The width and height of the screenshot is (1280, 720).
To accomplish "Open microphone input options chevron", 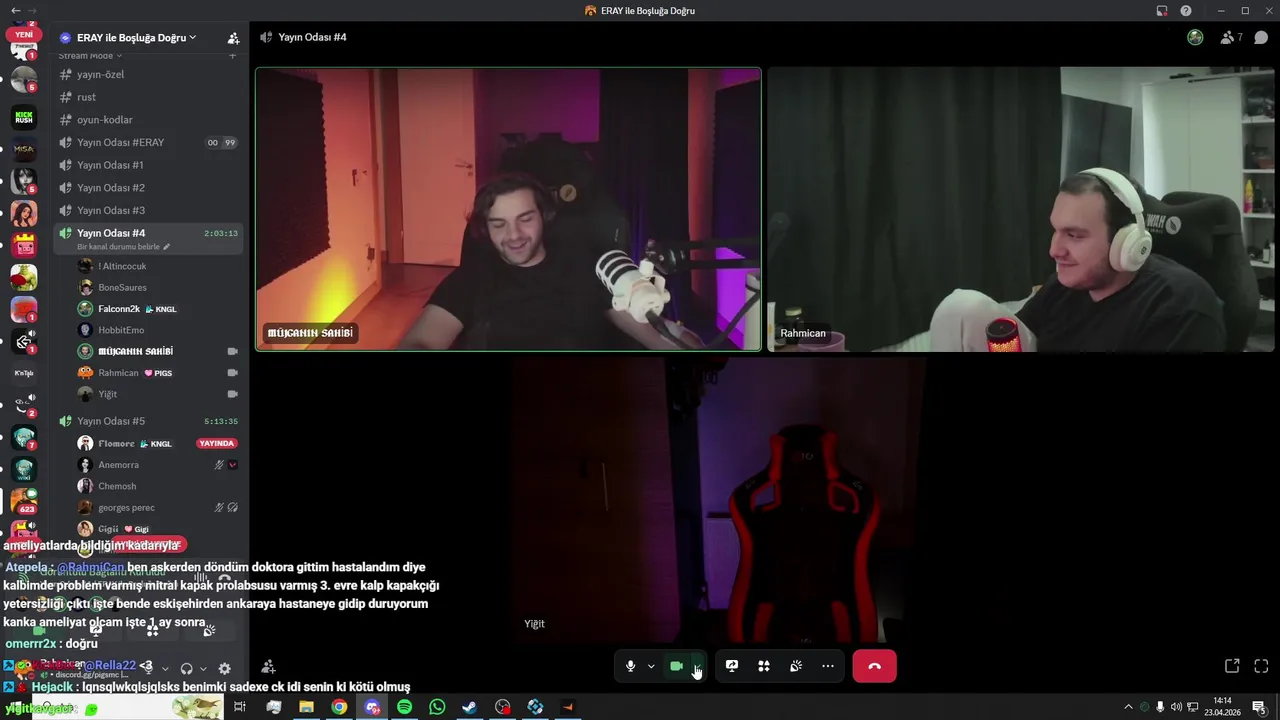I will tap(651, 666).
